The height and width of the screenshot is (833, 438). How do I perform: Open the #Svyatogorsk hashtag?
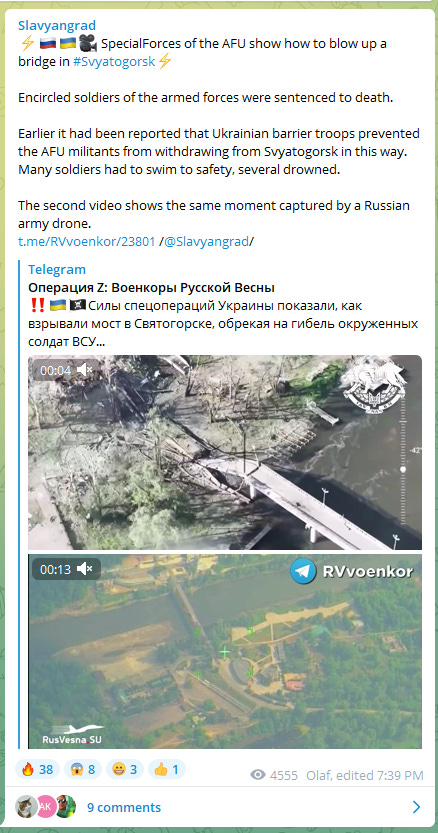(114, 61)
